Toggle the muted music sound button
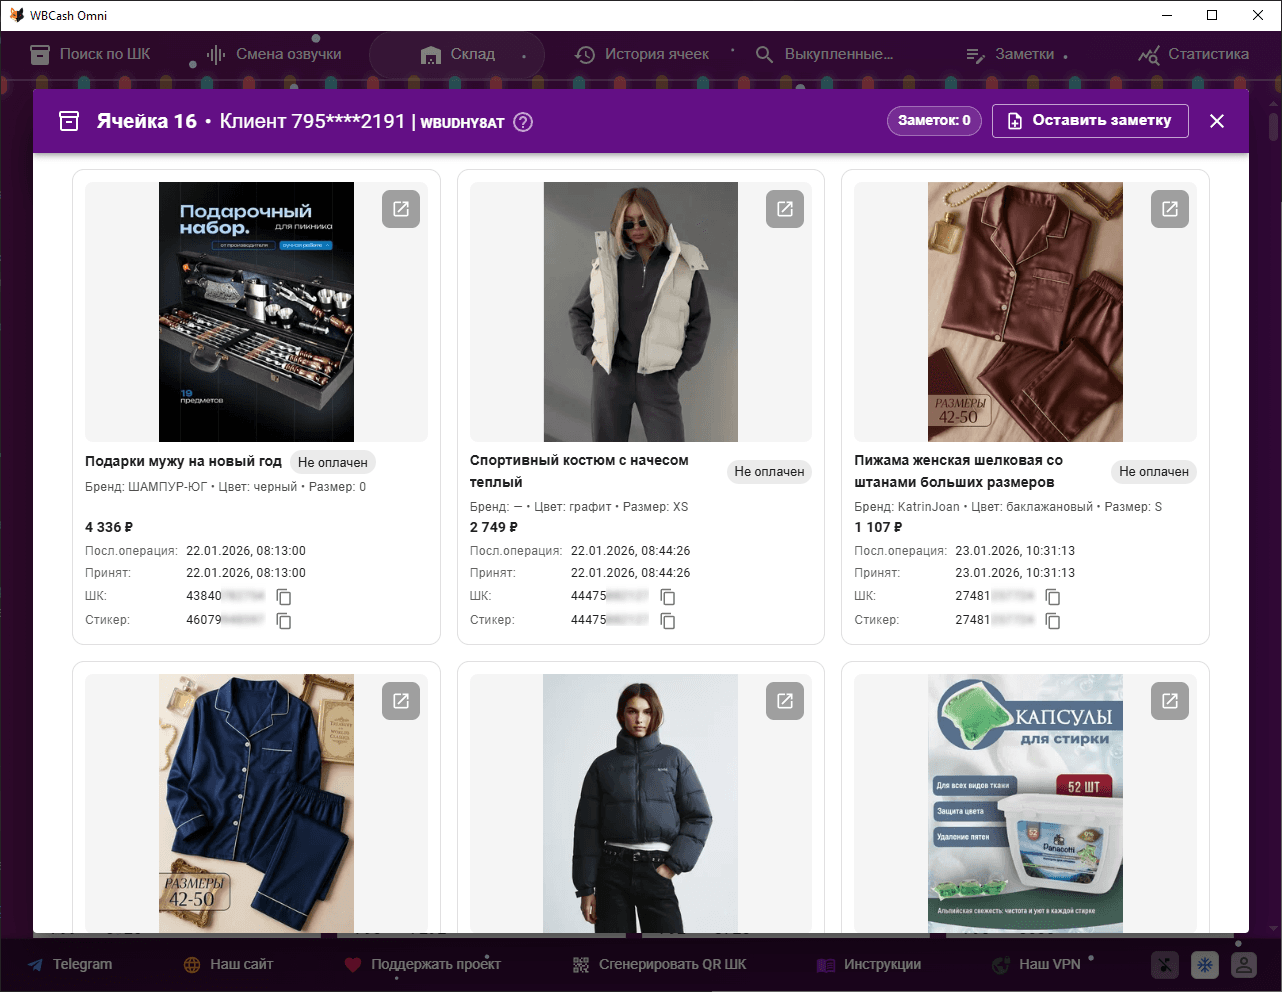1282x992 pixels. pos(1165,965)
